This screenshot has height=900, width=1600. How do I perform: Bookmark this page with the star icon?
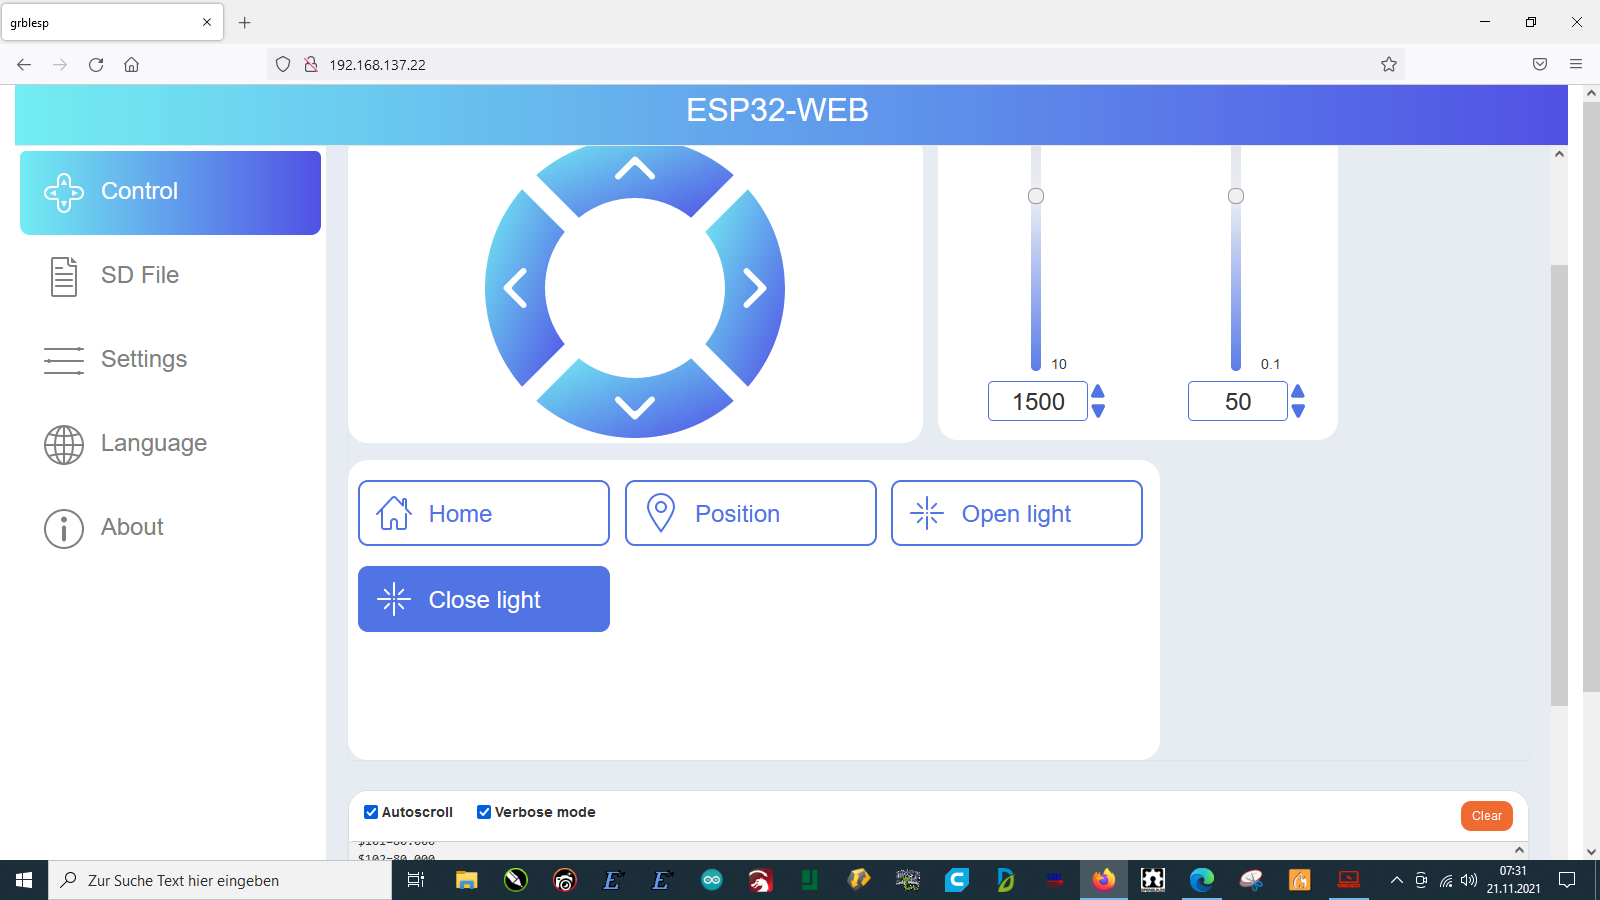1388,64
